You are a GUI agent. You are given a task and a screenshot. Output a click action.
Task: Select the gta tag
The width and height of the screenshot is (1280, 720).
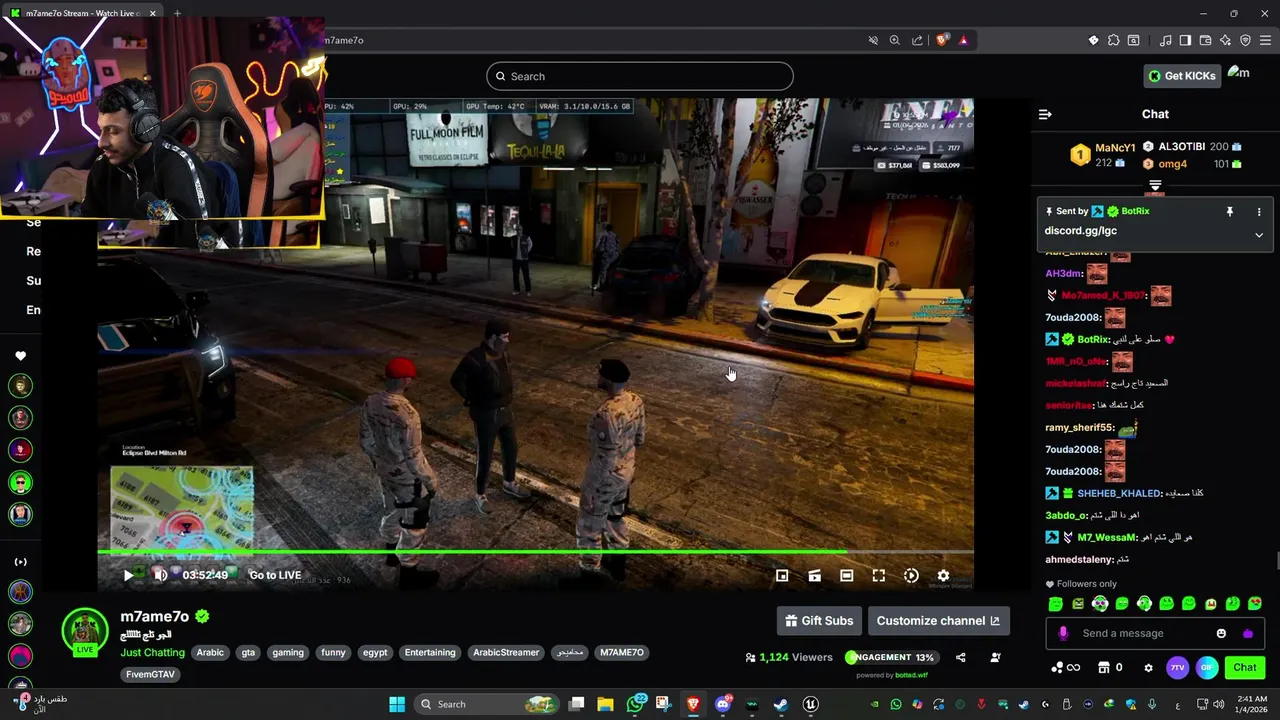pos(248,653)
